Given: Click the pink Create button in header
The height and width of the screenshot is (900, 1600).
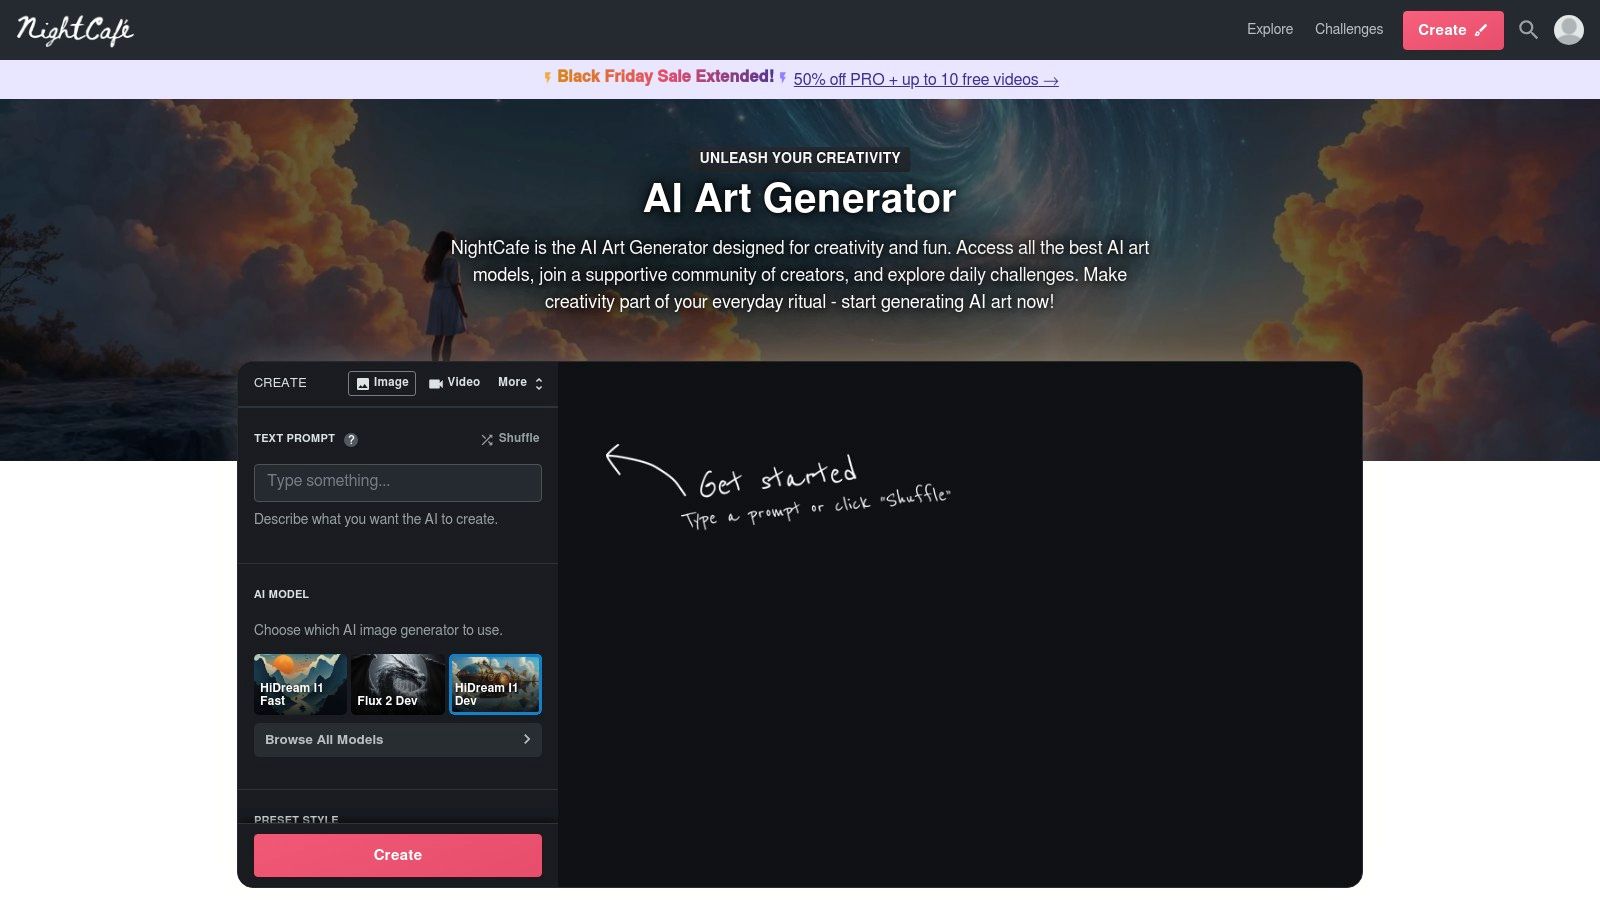Looking at the screenshot, I should pos(1453,30).
